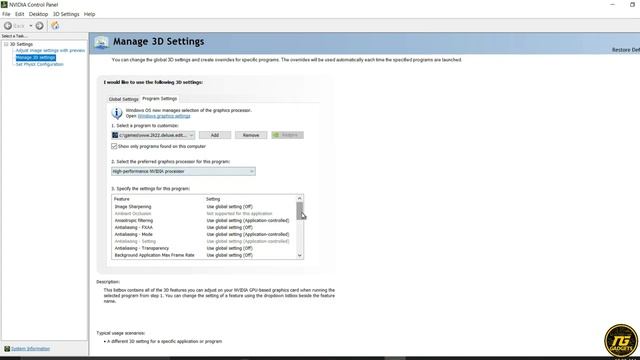This screenshot has width=640, height=360.
Task: Open the Help menu
Action: click(89, 14)
